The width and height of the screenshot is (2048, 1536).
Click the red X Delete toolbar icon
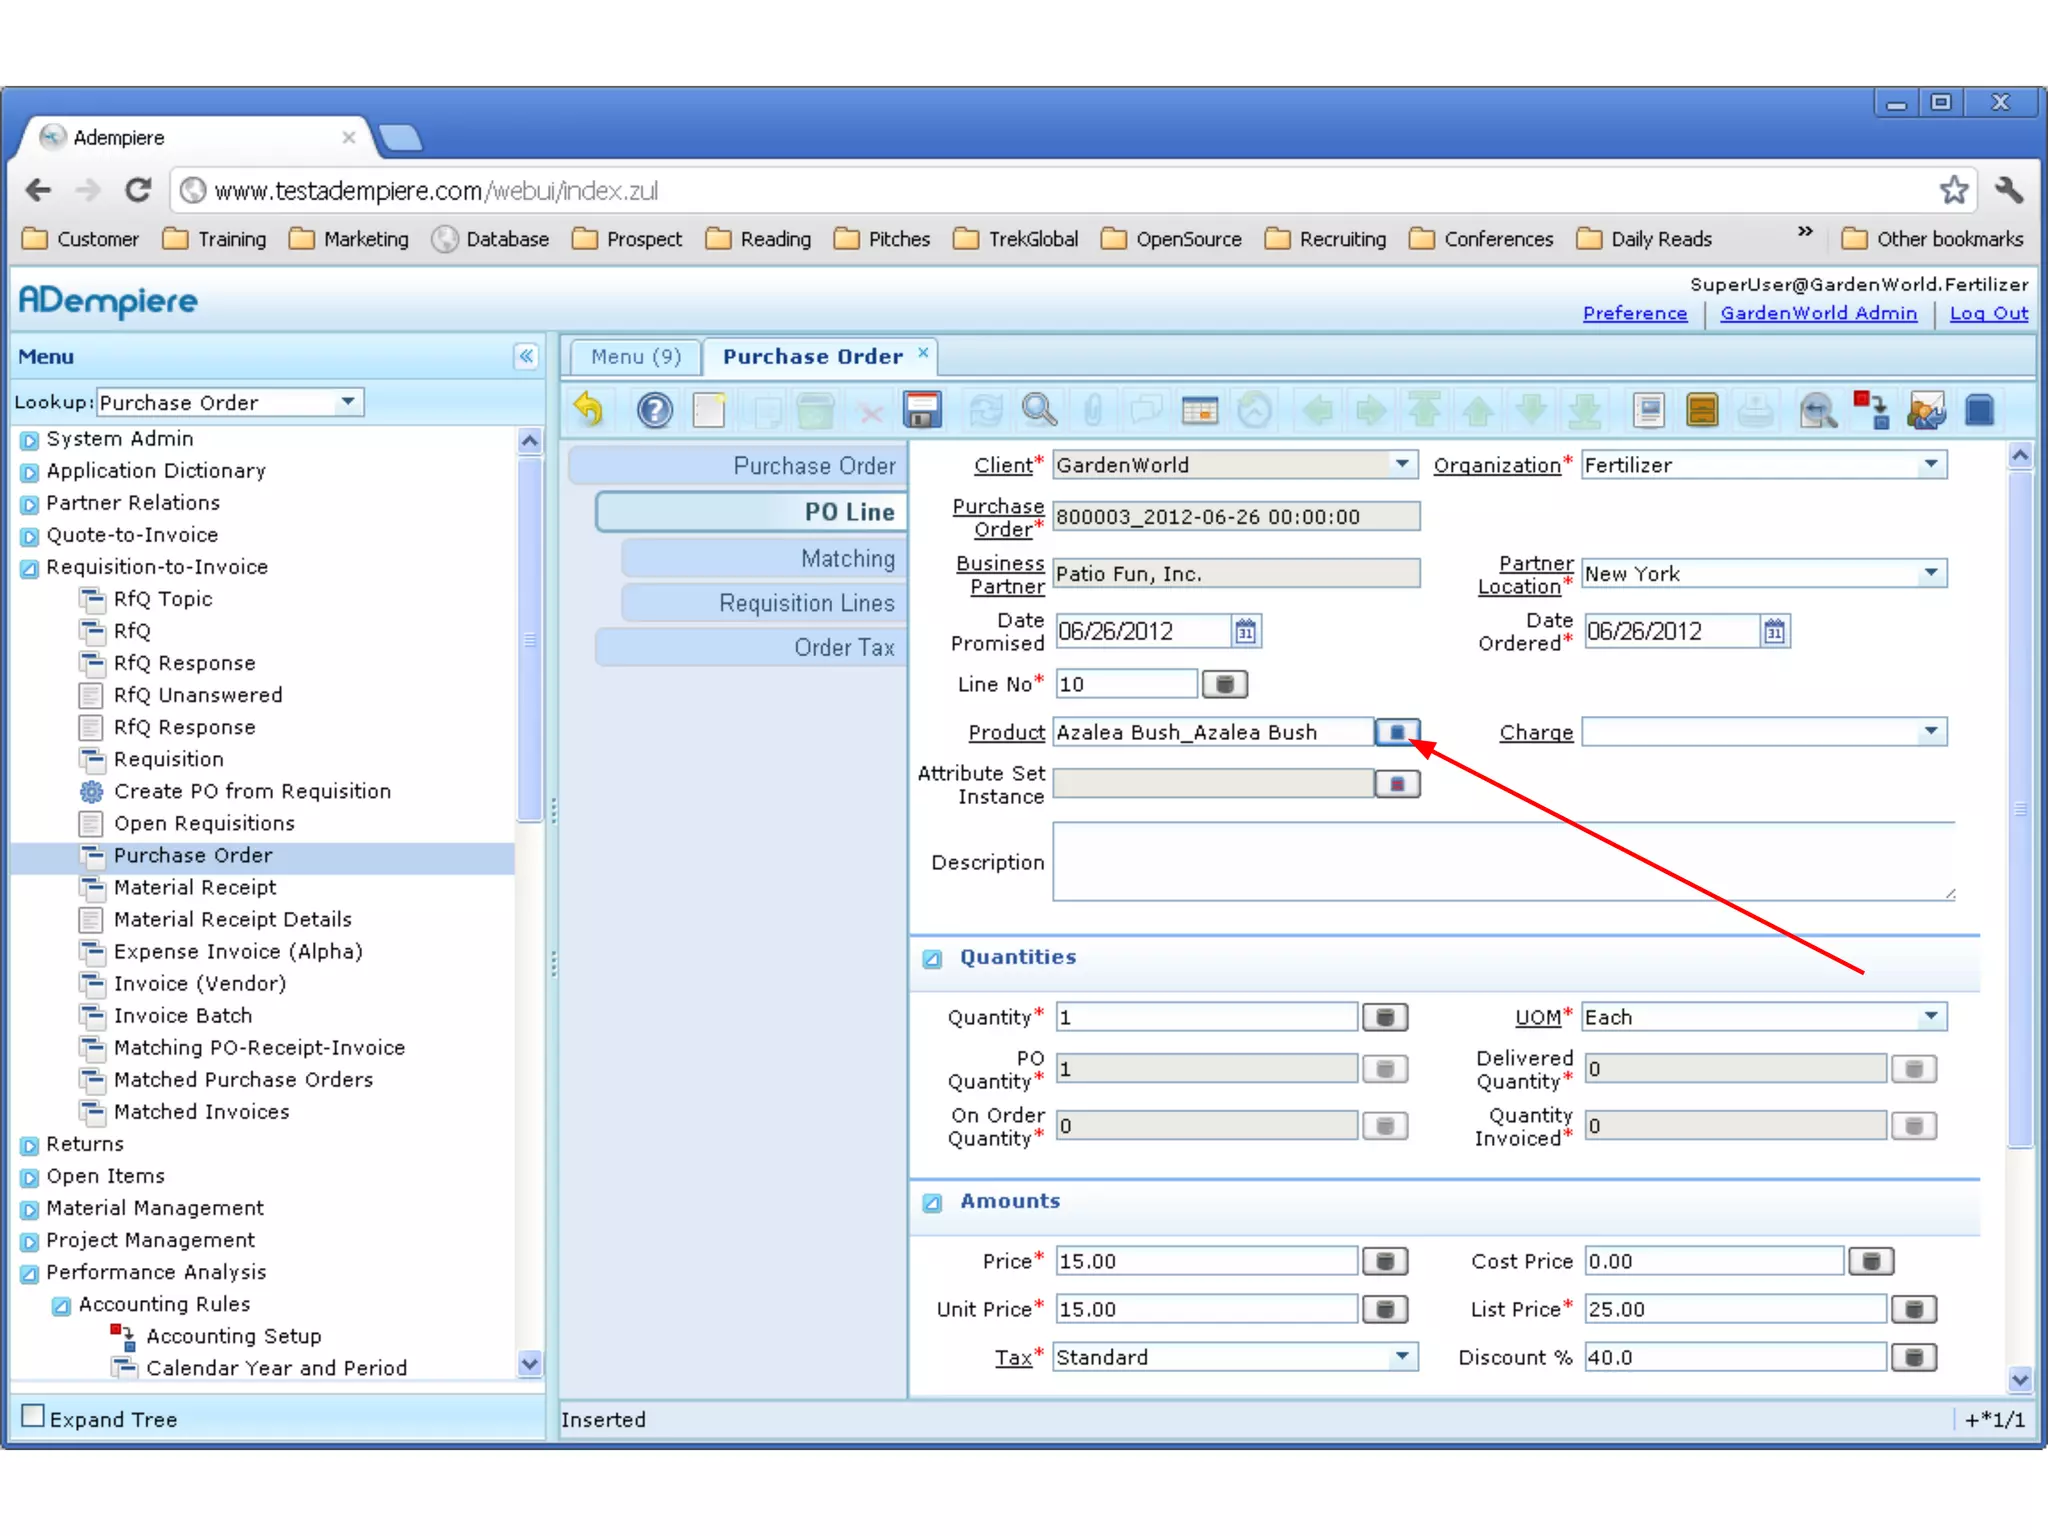point(871,412)
